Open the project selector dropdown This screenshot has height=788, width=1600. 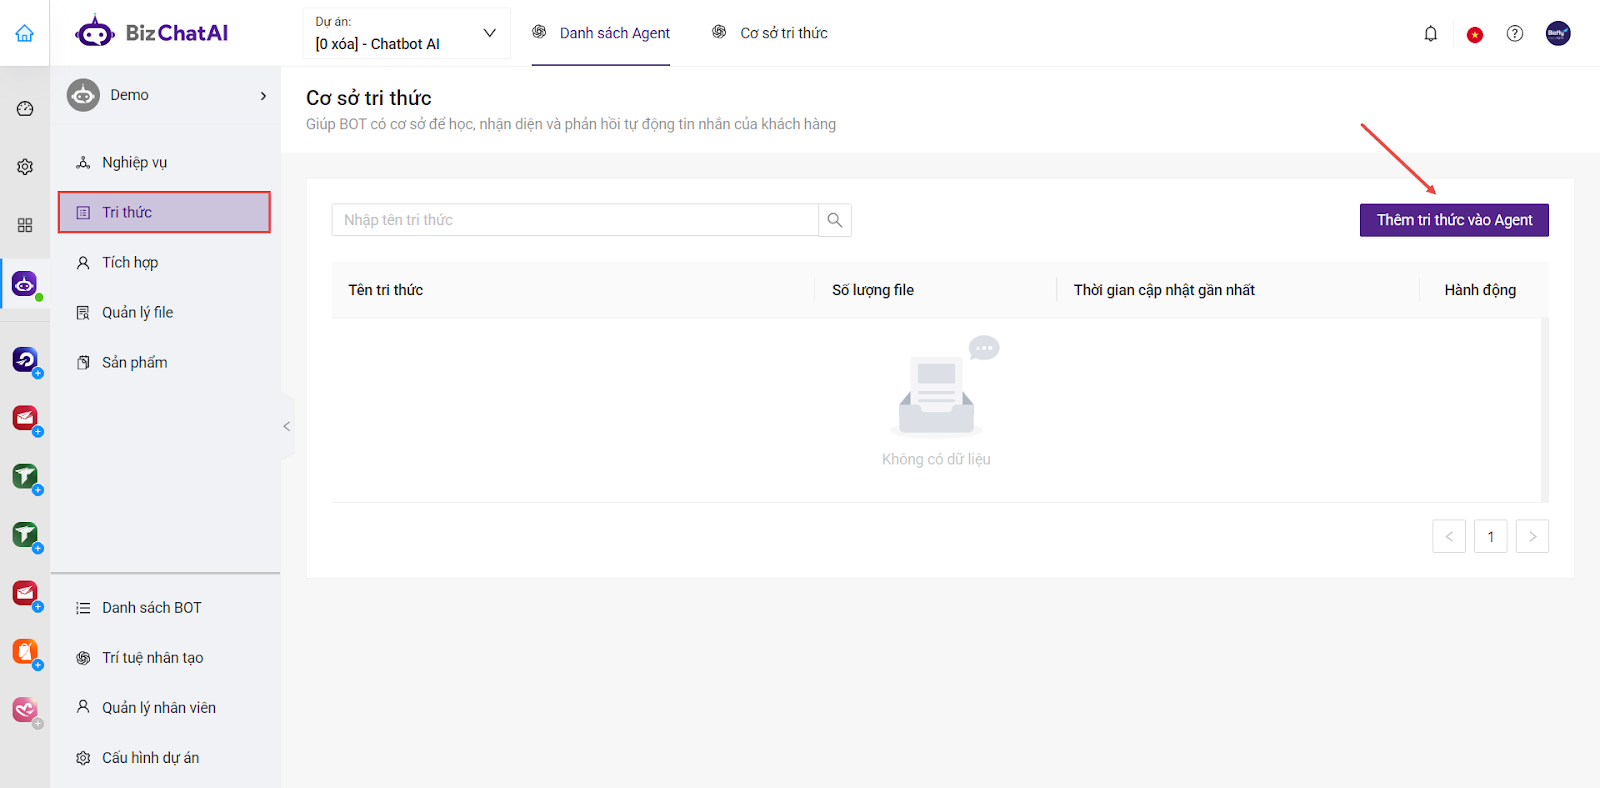[x=406, y=33]
